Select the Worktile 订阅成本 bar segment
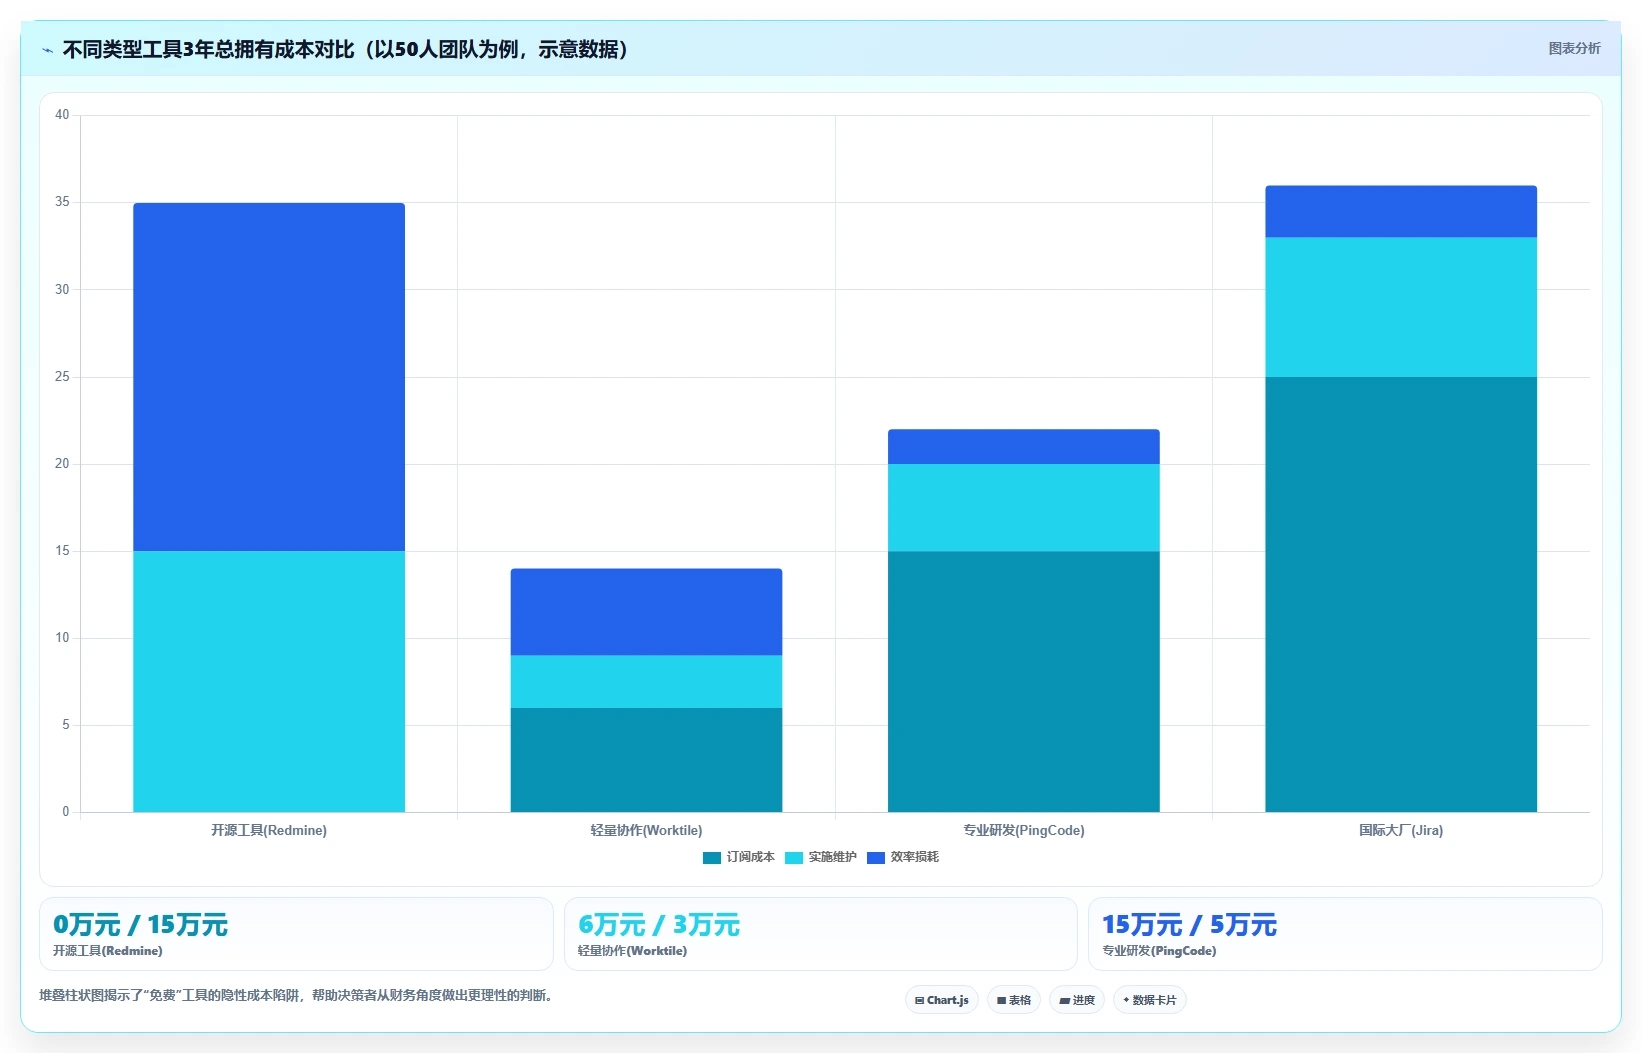This screenshot has width=1642, height=1053. 646,760
